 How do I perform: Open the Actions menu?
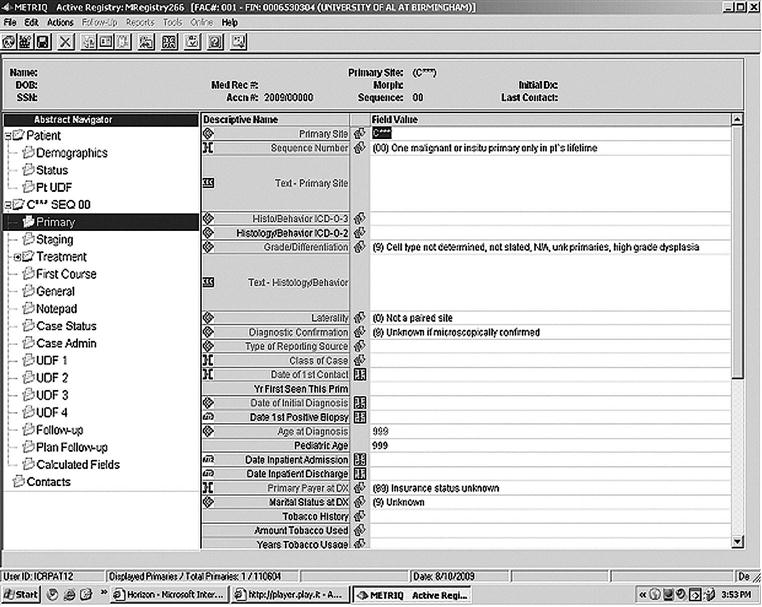point(60,22)
